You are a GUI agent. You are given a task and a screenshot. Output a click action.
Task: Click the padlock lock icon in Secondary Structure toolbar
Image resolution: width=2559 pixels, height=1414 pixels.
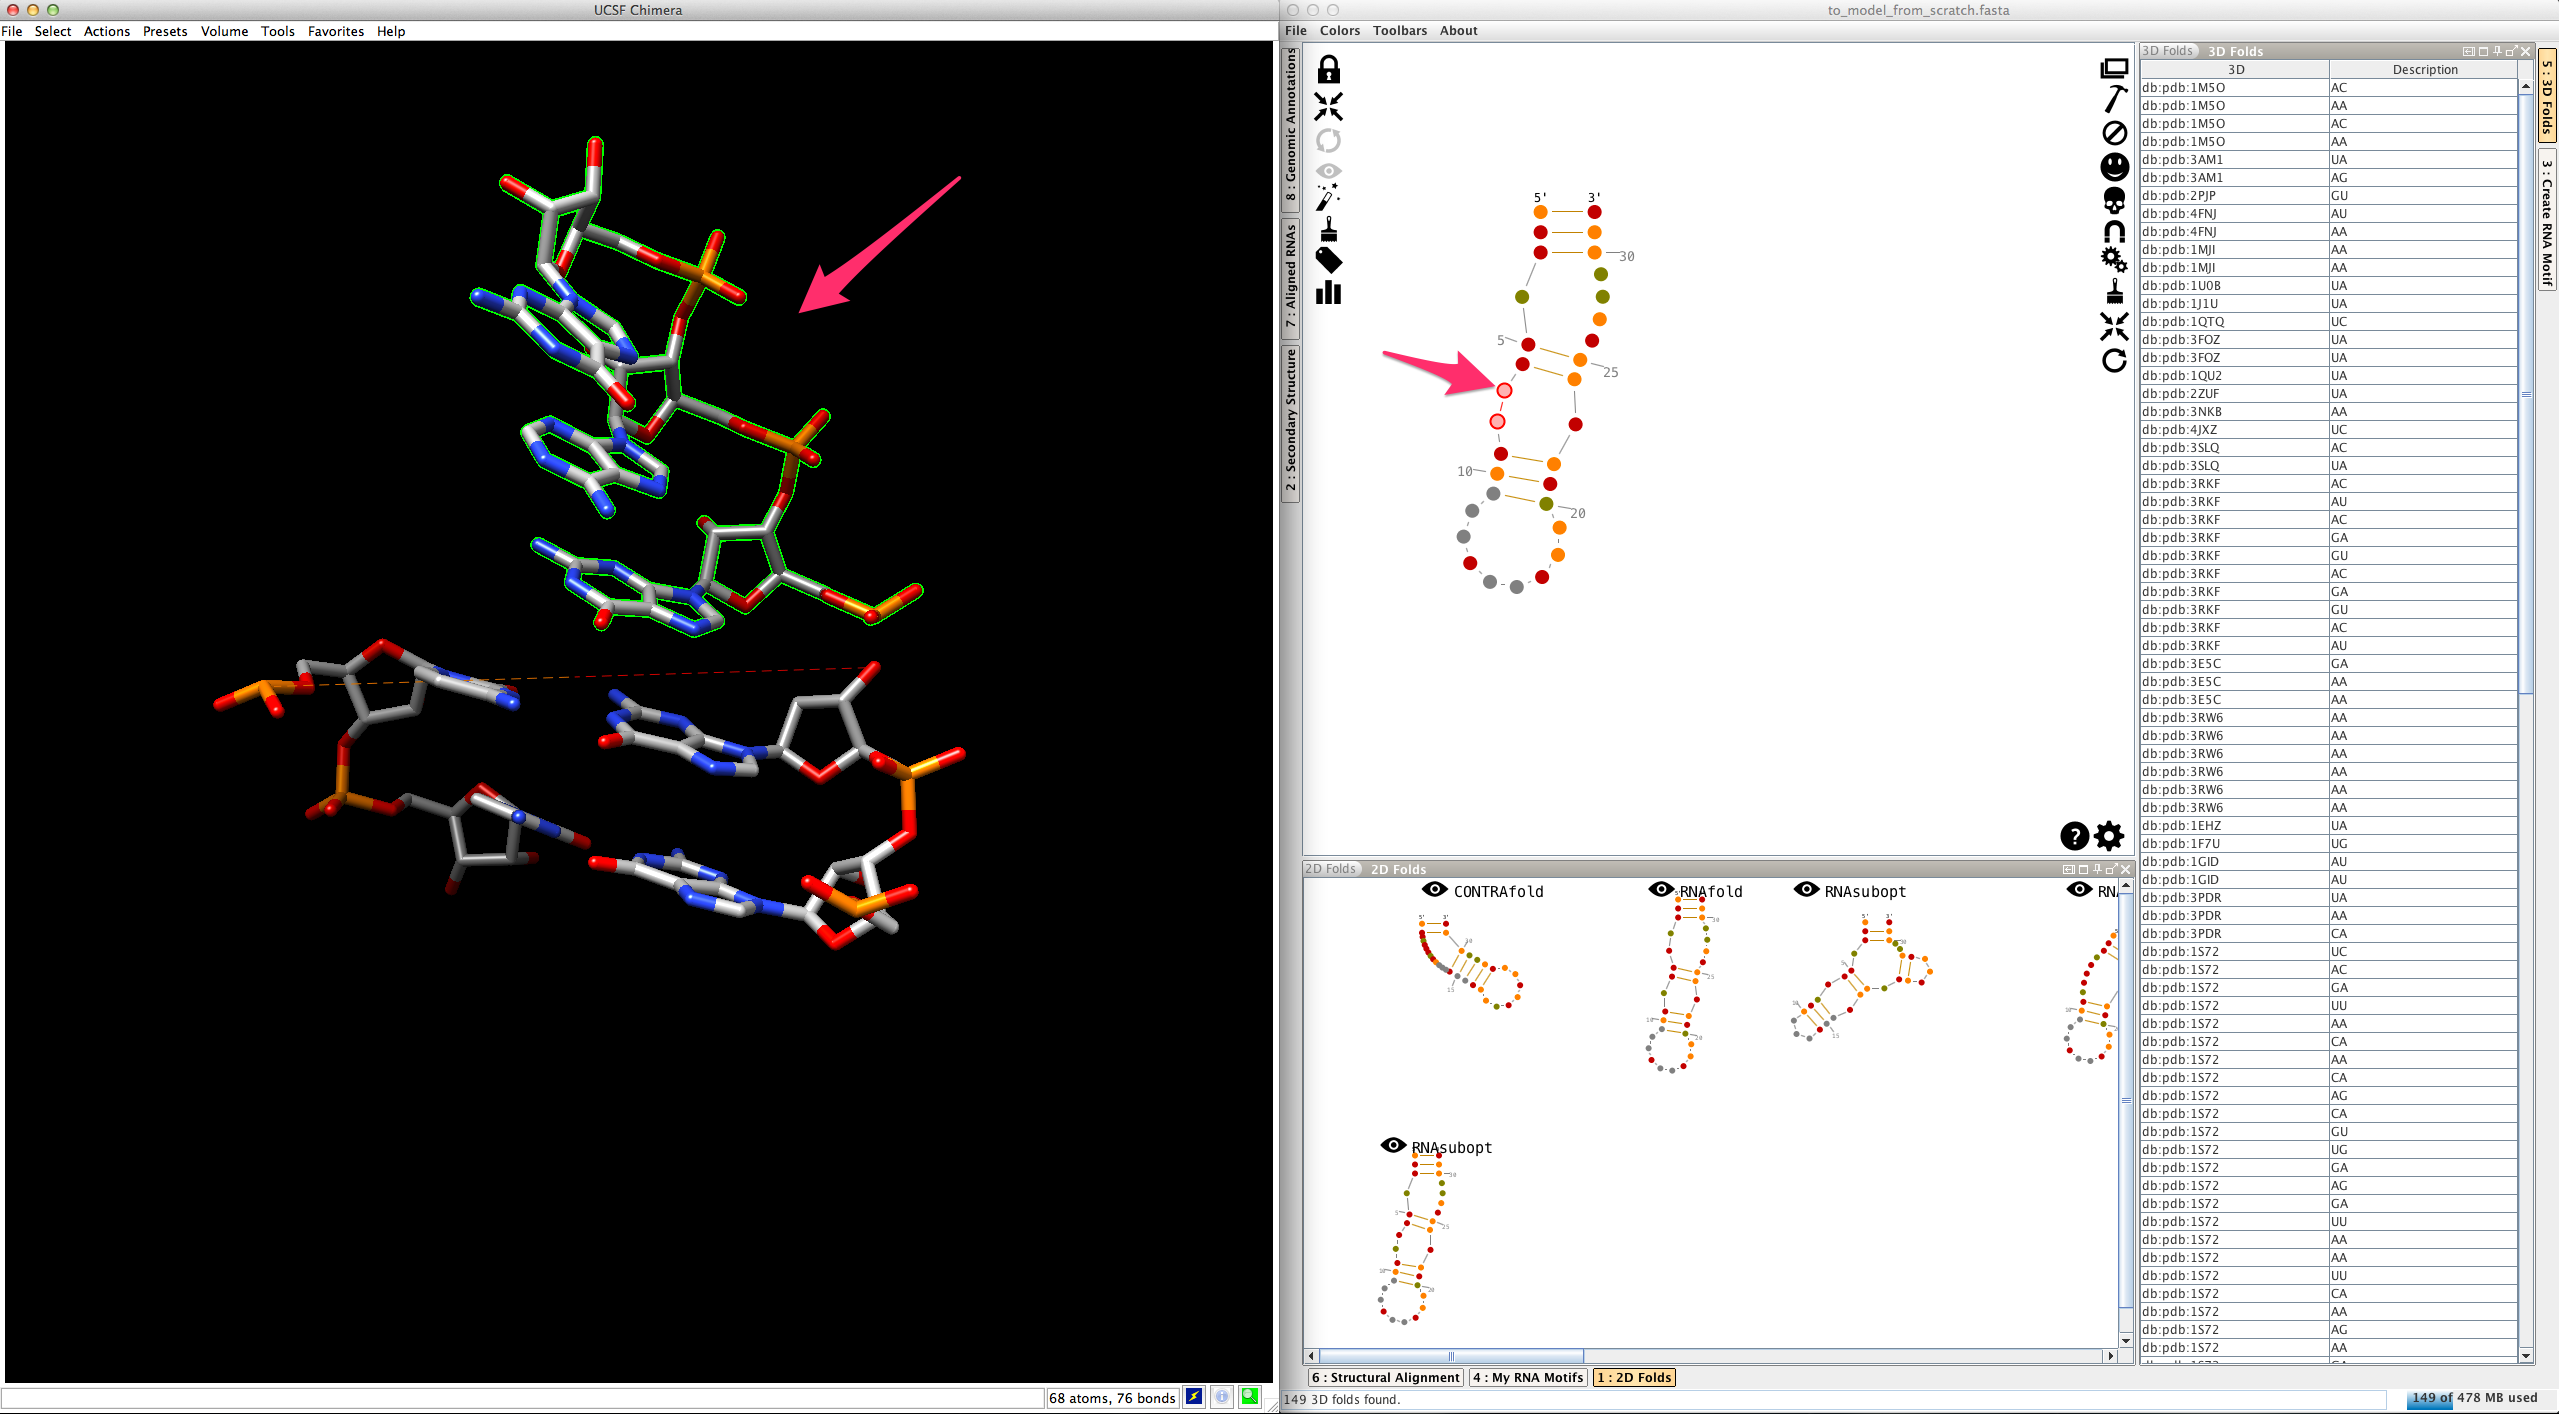1328,69
